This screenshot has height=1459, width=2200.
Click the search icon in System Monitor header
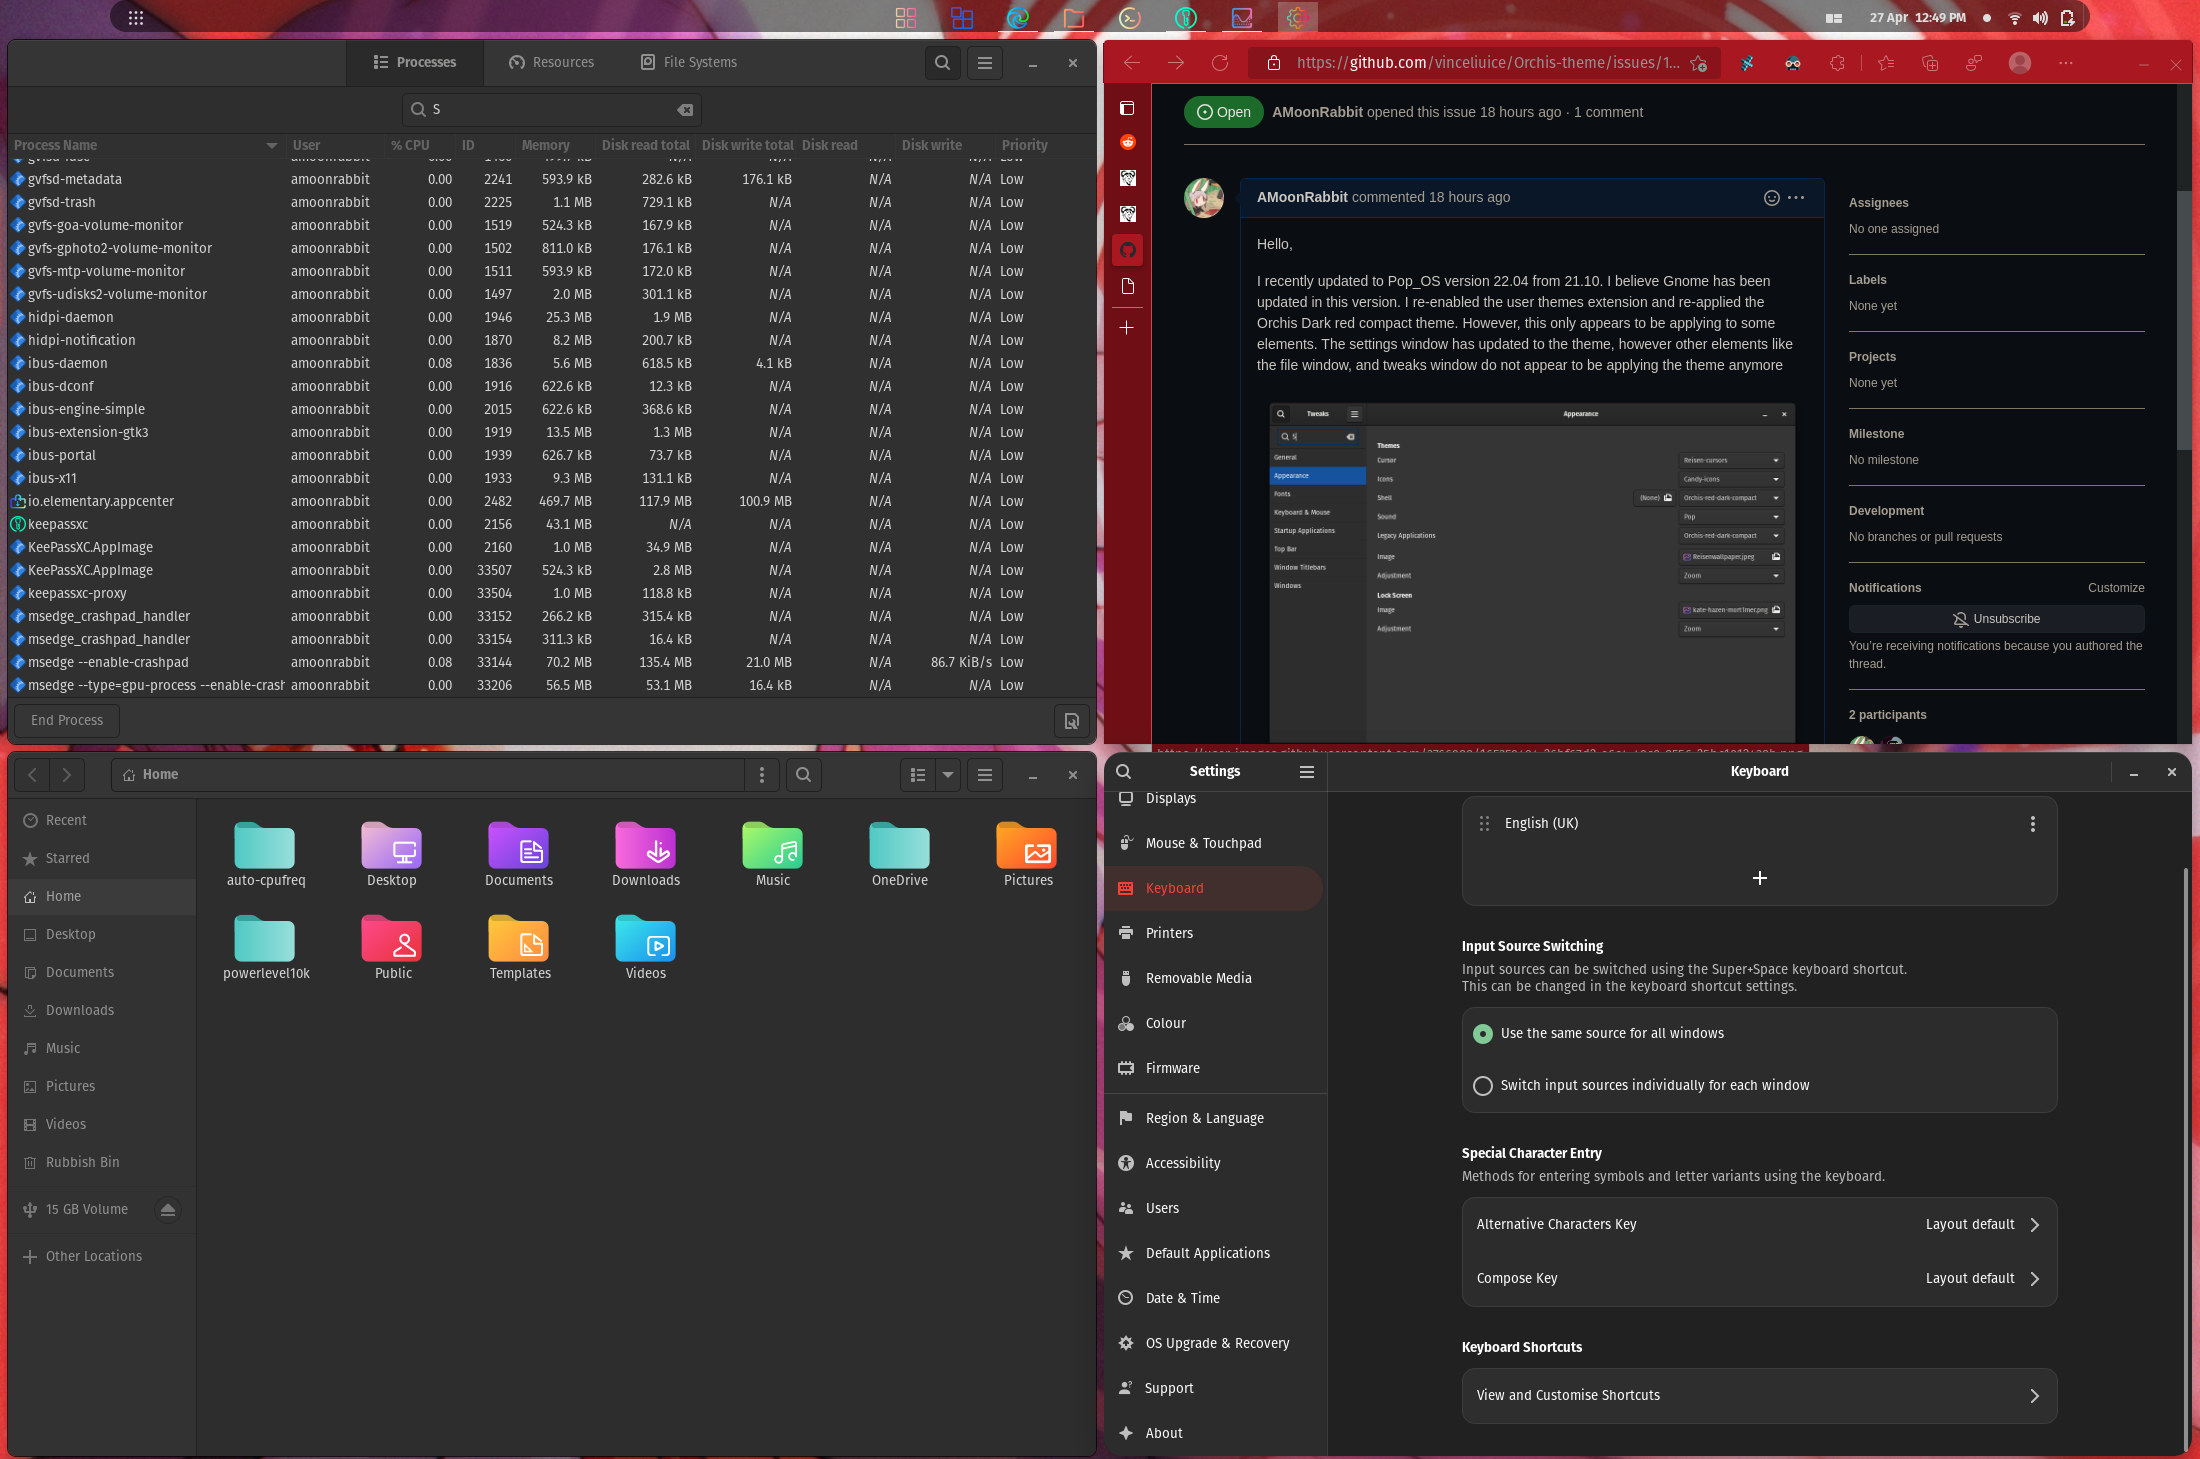point(942,63)
